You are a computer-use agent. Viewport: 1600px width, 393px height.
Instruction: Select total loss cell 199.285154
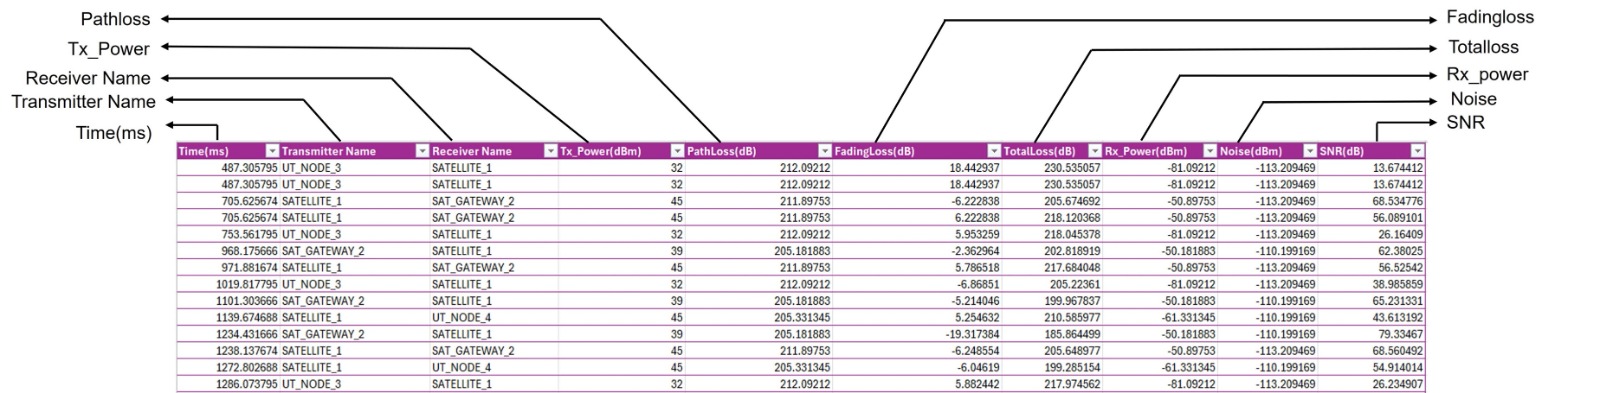click(x=1072, y=368)
